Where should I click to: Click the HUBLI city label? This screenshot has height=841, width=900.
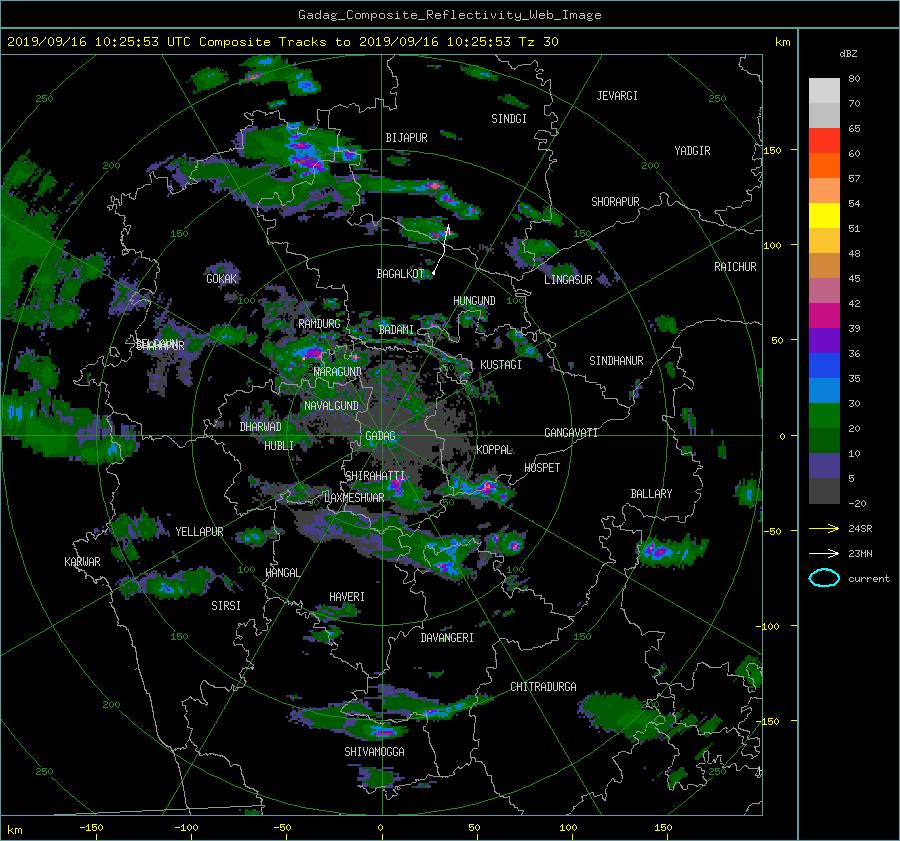click(279, 445)
